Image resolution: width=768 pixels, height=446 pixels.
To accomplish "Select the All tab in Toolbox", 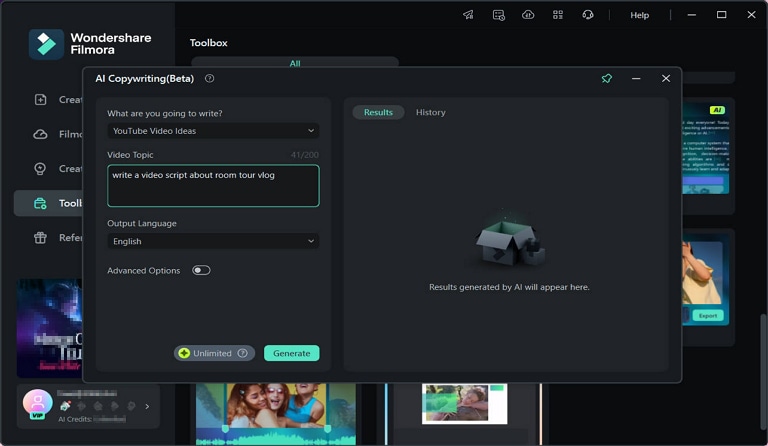I will (295, 63).
